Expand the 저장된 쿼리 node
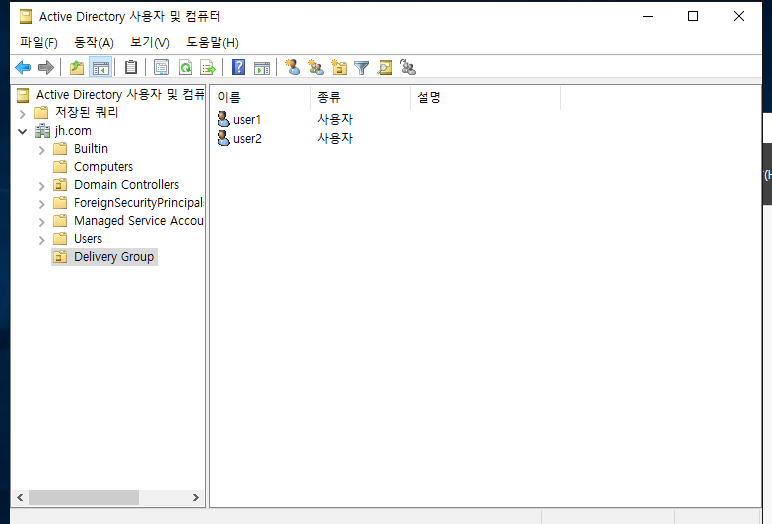 (x=23, y=114)
